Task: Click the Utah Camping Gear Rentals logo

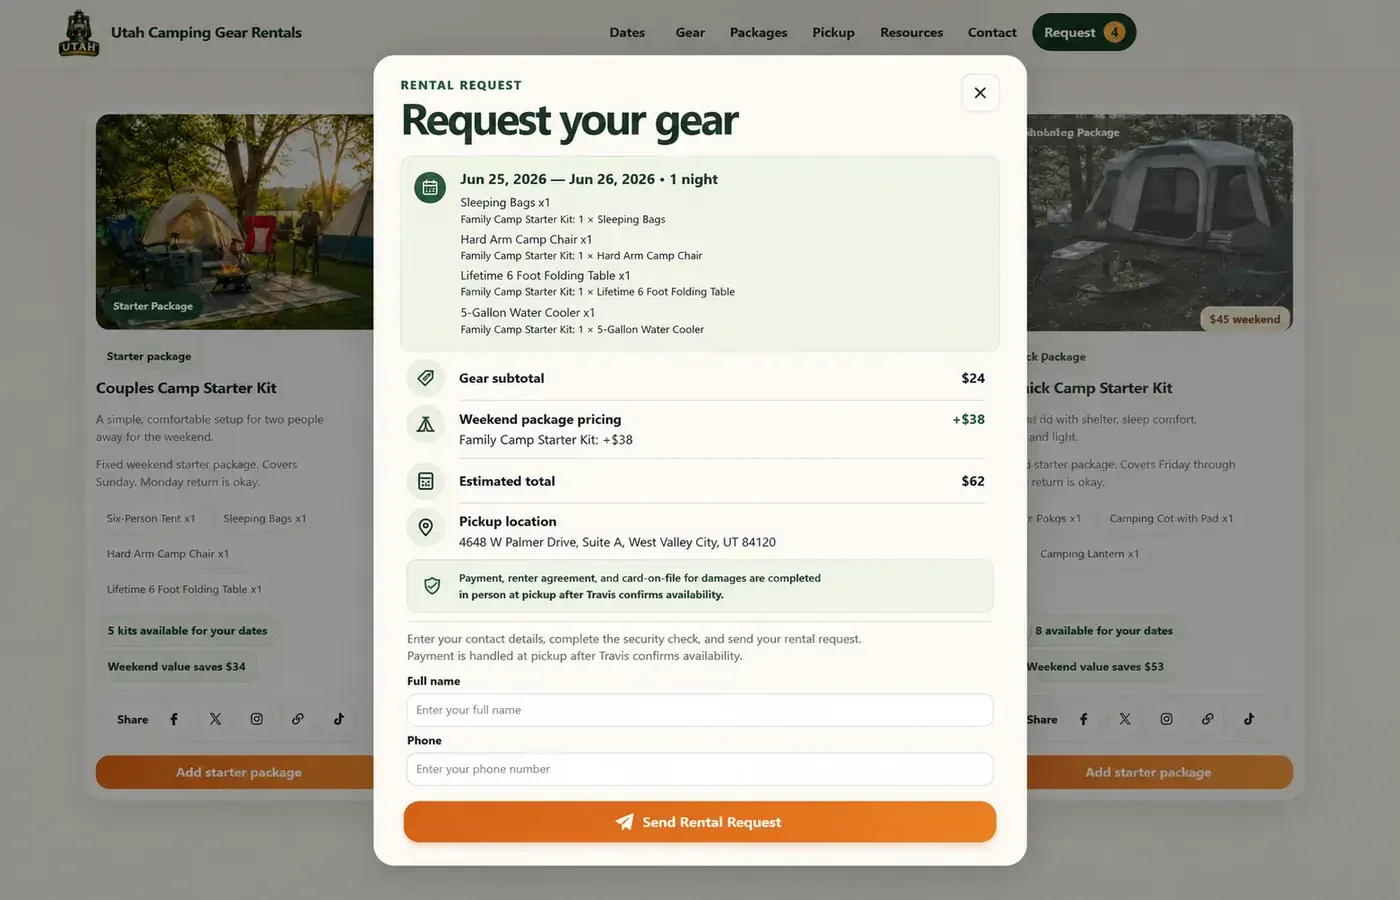Action: click(78, 33)
